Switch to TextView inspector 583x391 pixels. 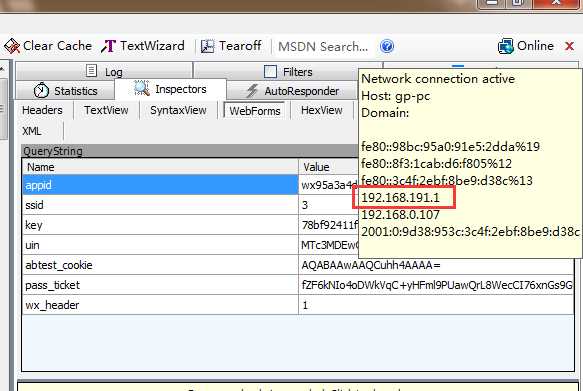(106, 110)
